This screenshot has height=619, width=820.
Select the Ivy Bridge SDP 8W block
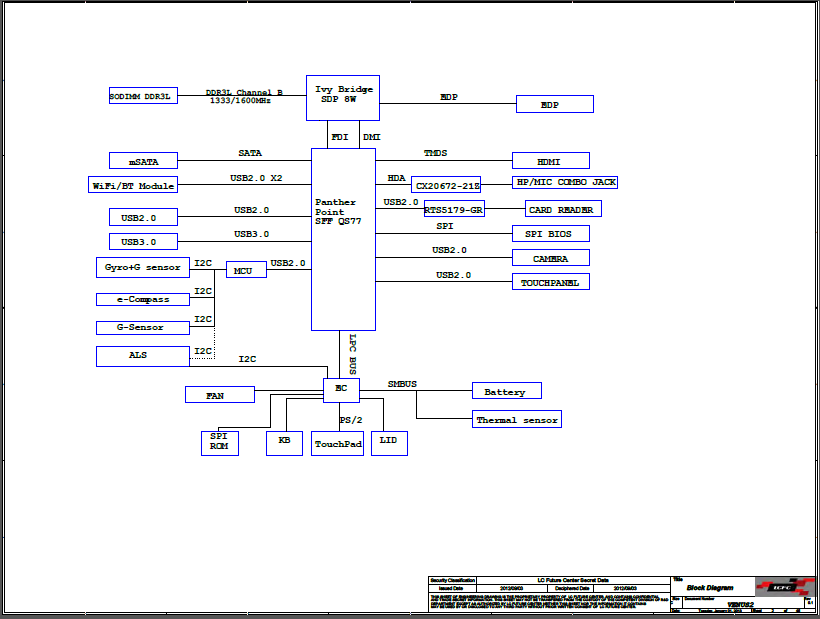click(x=343, y=98)
